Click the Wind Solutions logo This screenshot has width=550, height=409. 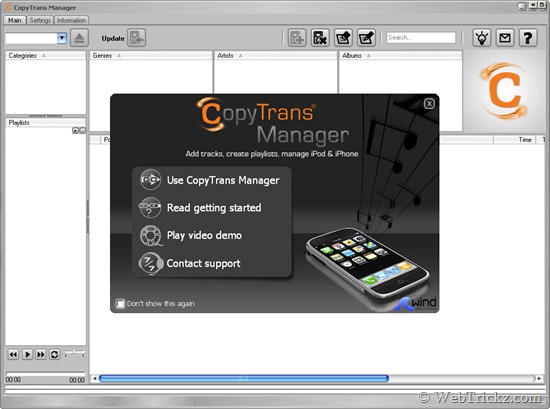416,304
